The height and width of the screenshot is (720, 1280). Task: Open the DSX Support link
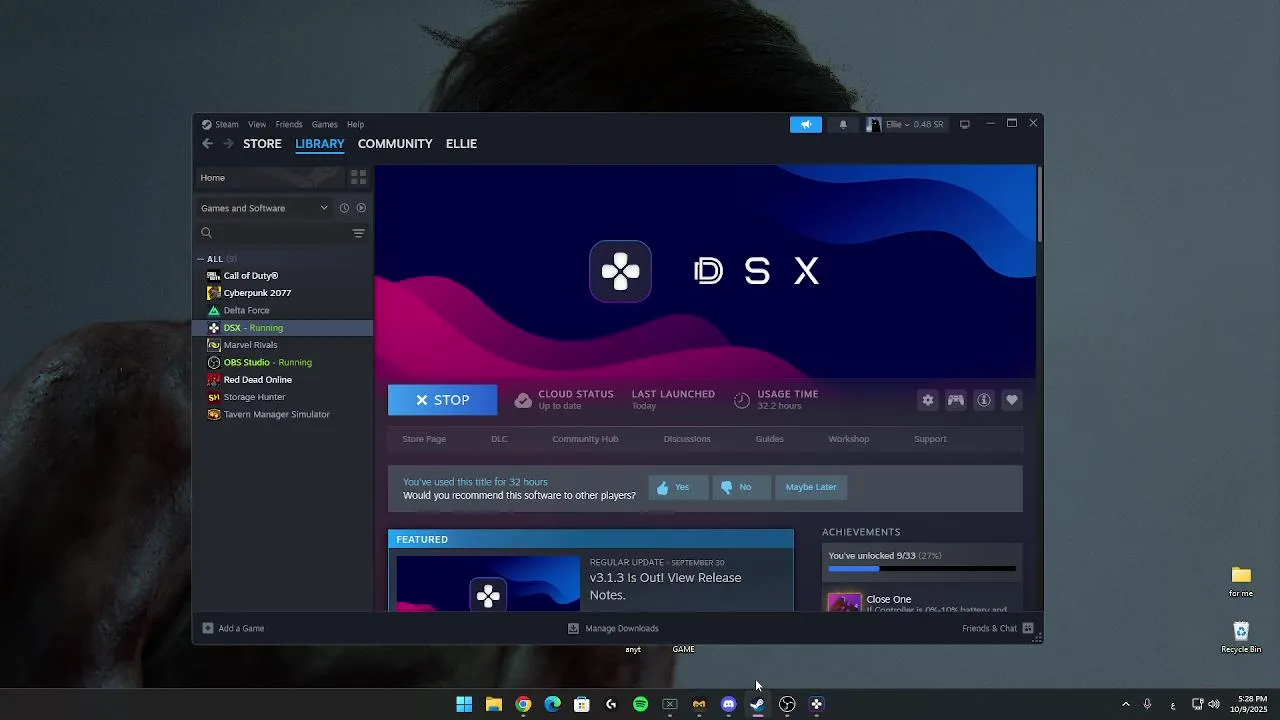(930, 439)
